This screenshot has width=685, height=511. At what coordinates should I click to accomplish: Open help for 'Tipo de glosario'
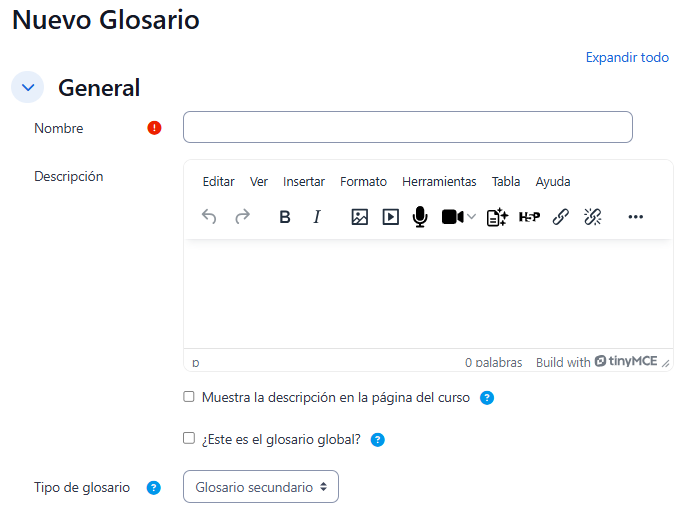154,488
